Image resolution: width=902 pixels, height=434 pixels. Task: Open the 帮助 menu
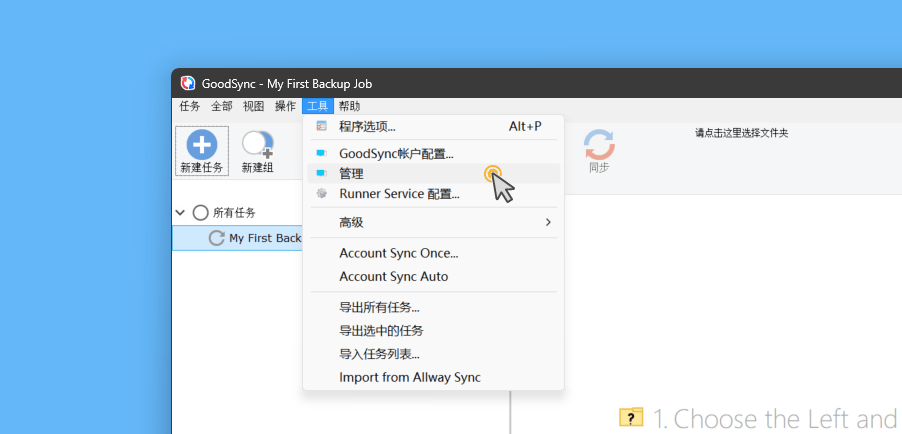point(349,106)
